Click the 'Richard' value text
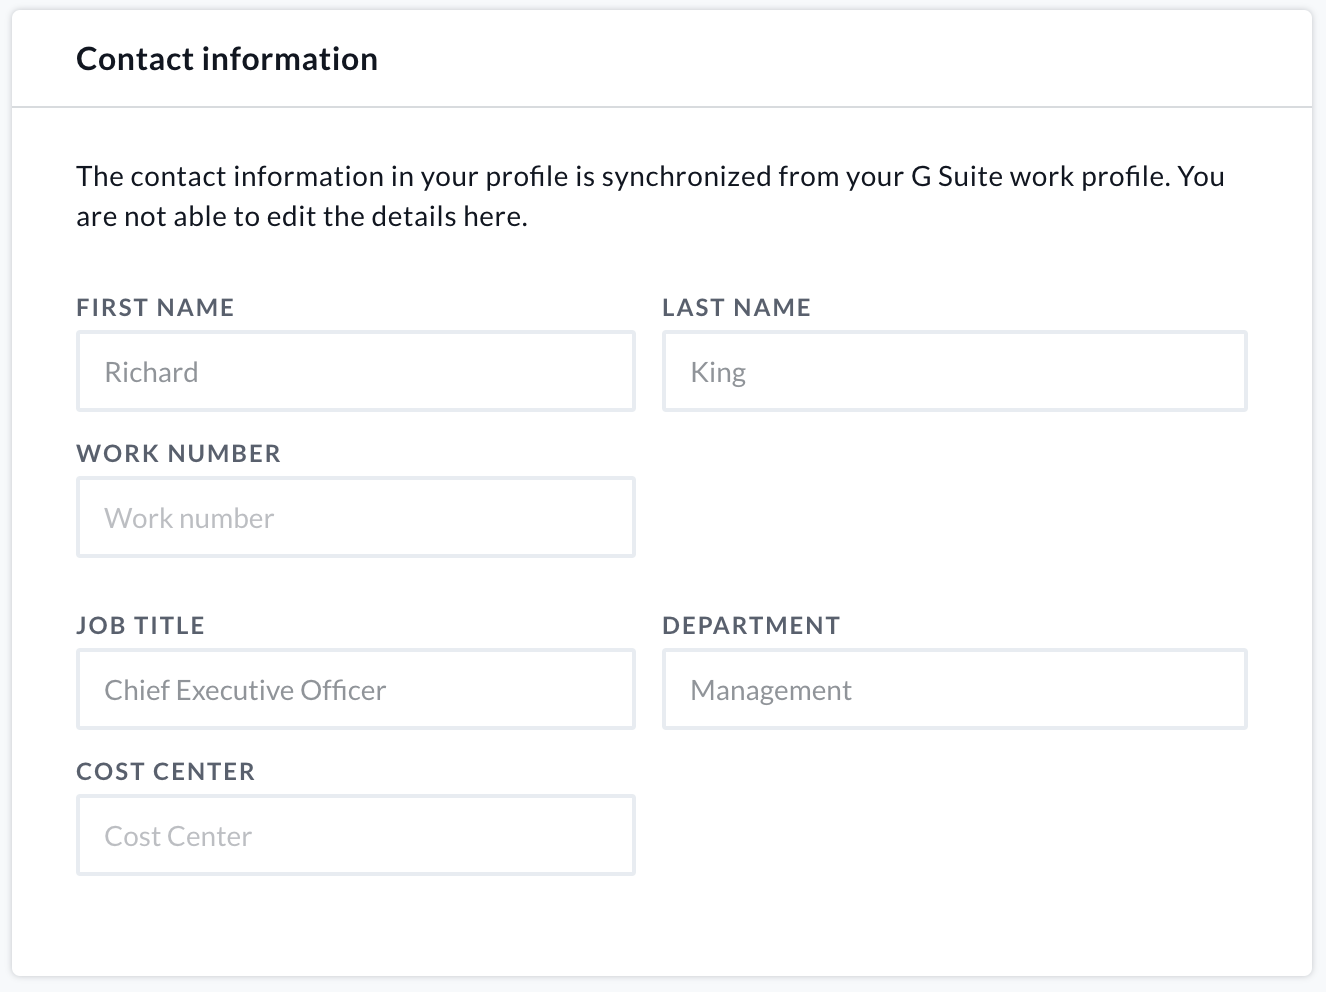Image resolution: width=1326 pixels, height=992 pixels. pos(151,372)
